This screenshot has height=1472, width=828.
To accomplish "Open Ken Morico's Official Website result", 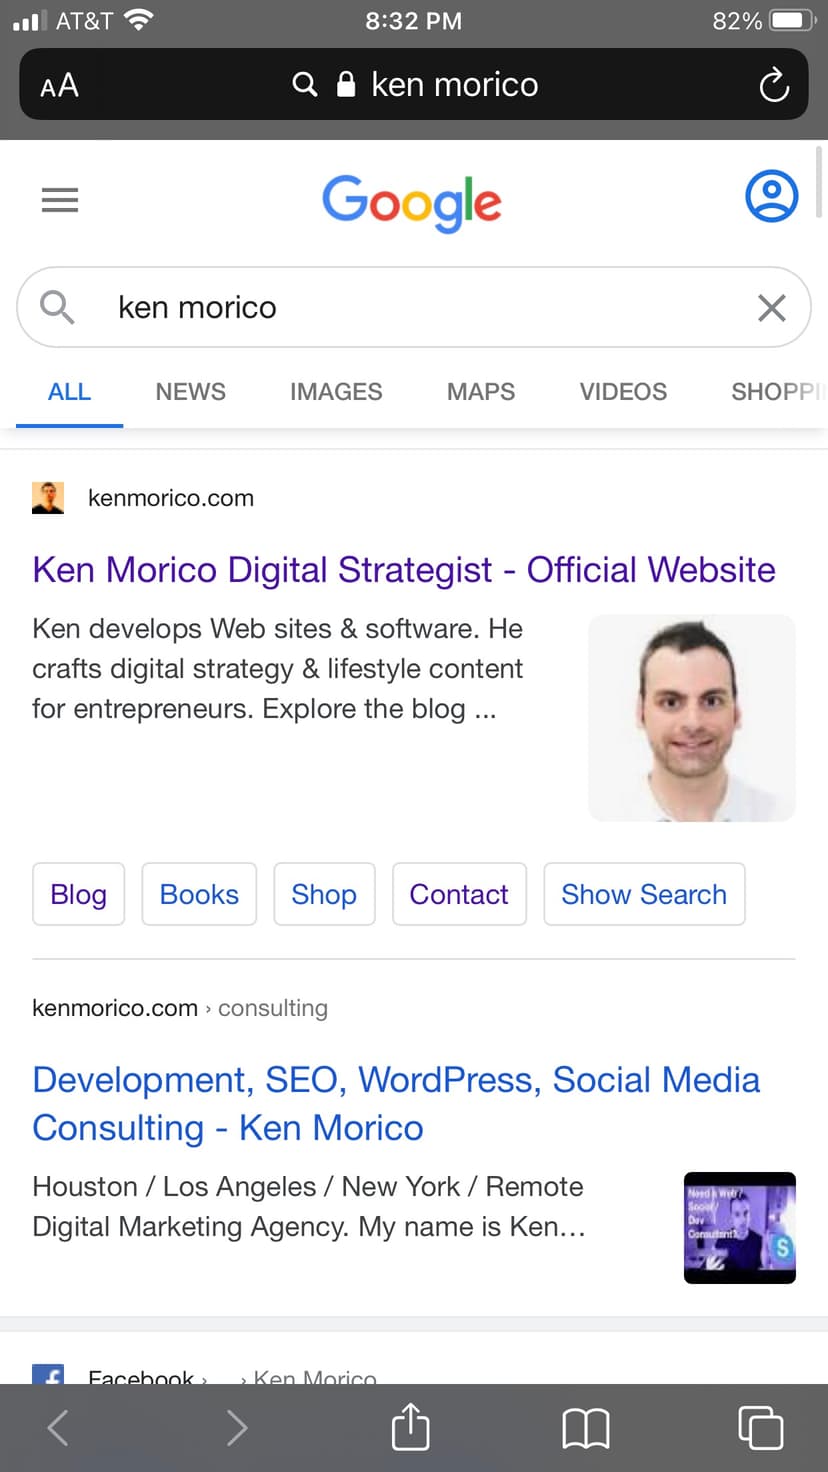I will point(403,570).
